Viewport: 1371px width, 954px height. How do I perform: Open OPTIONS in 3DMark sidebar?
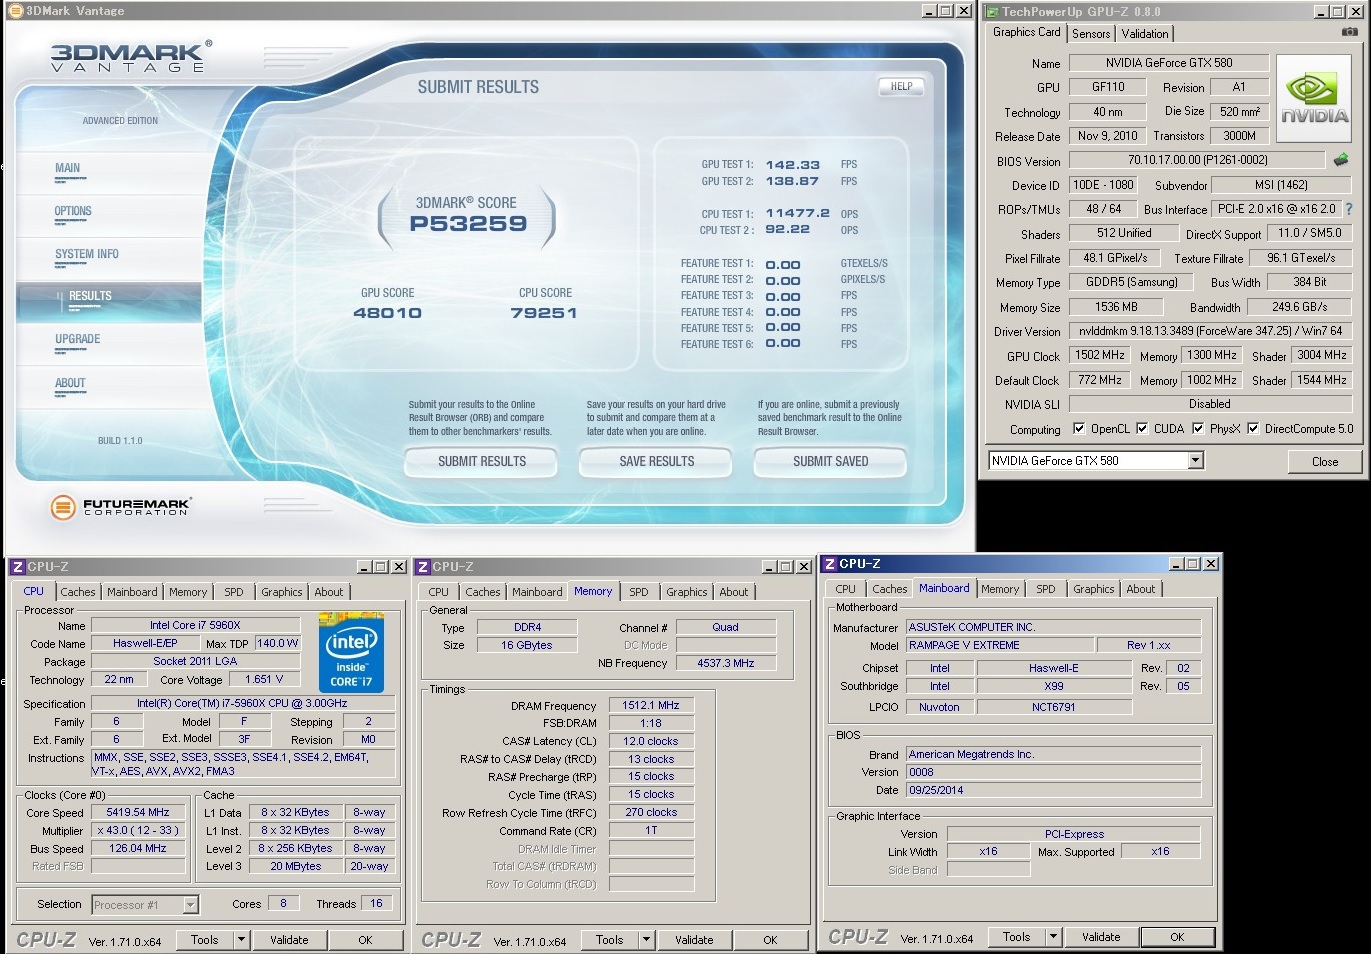(73, 211)
